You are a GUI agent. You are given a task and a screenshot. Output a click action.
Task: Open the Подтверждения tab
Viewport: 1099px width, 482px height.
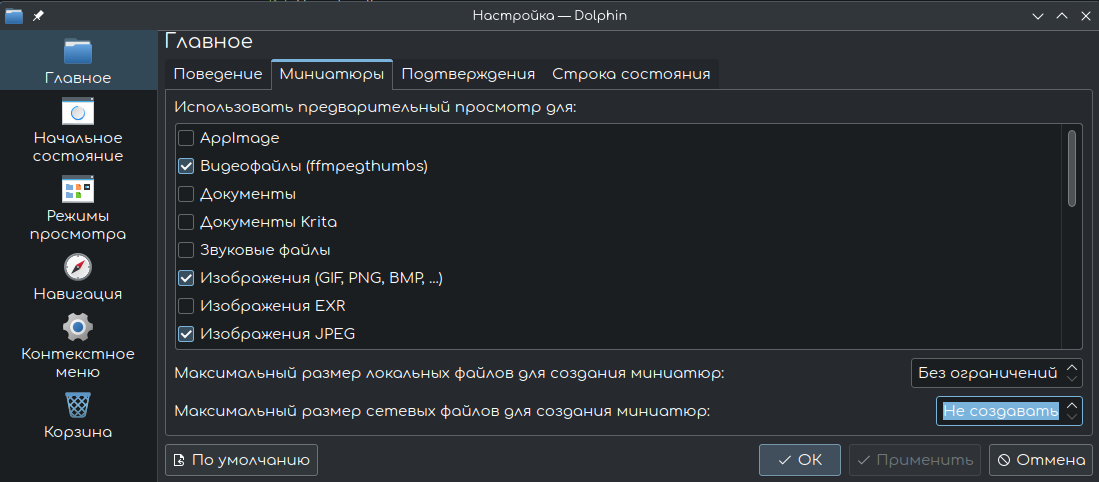coord(468,74)
